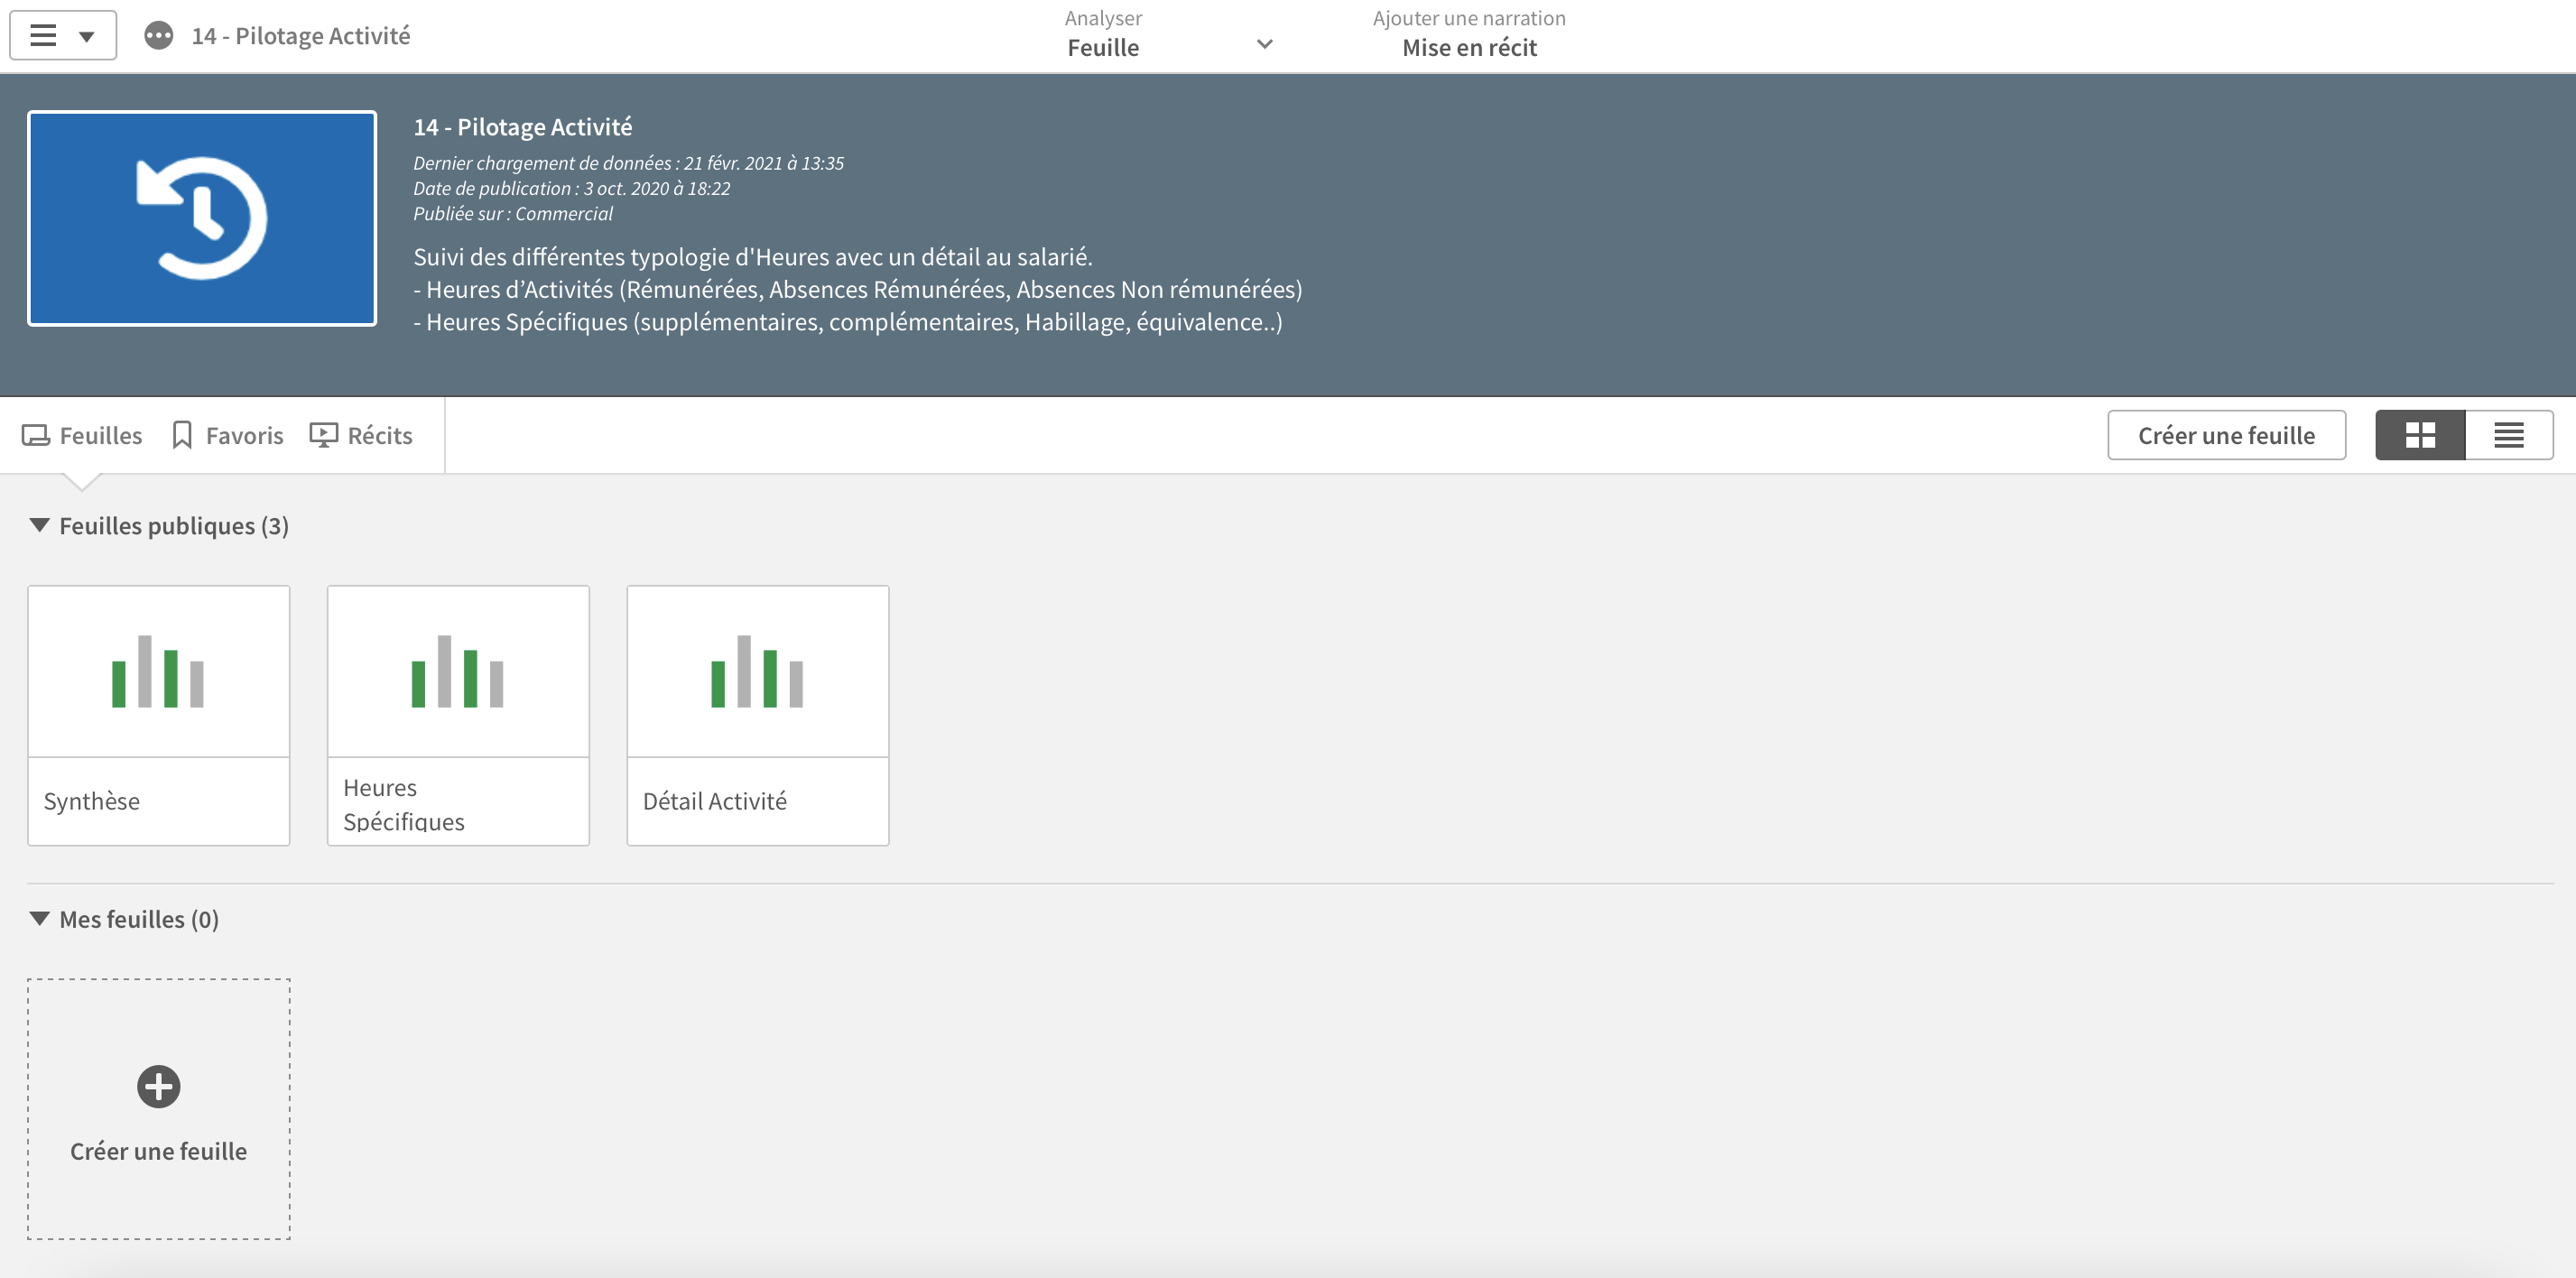Open the Récits tab
The height and width of the screenshot is (1278, 2576).
pos(379,435)
